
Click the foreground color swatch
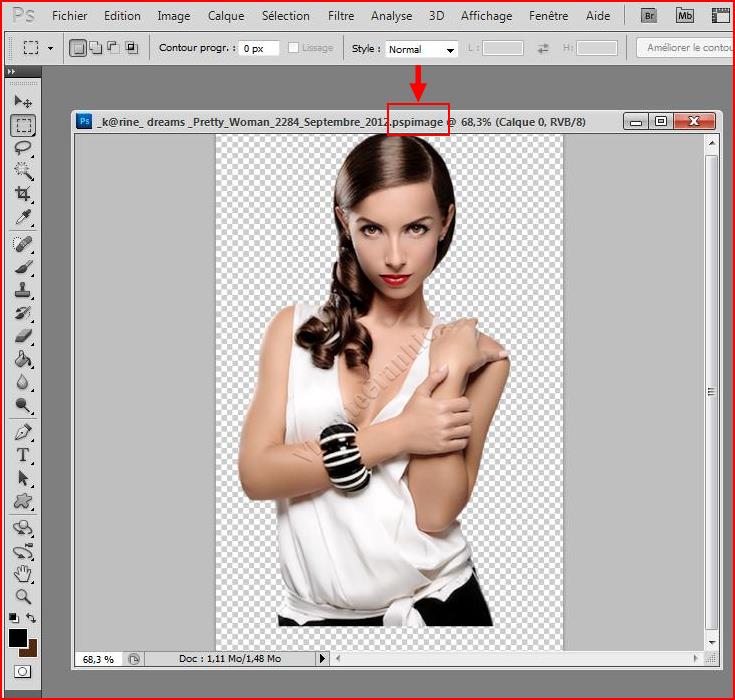tap(17, 637)
